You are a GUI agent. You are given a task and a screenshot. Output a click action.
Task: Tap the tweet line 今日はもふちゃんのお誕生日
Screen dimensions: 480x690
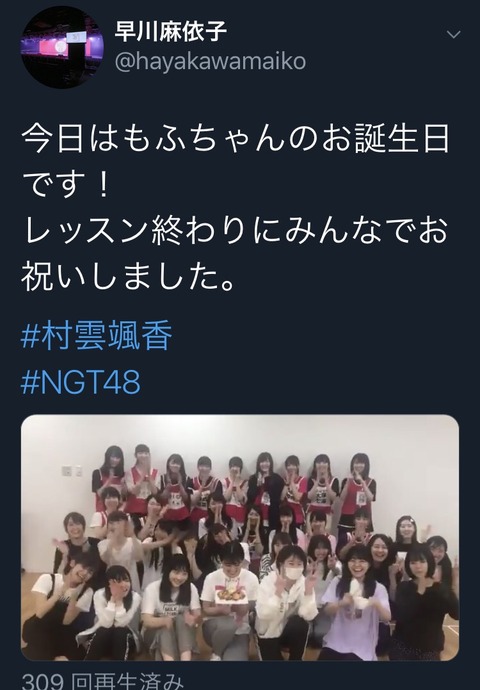point(236,139)
